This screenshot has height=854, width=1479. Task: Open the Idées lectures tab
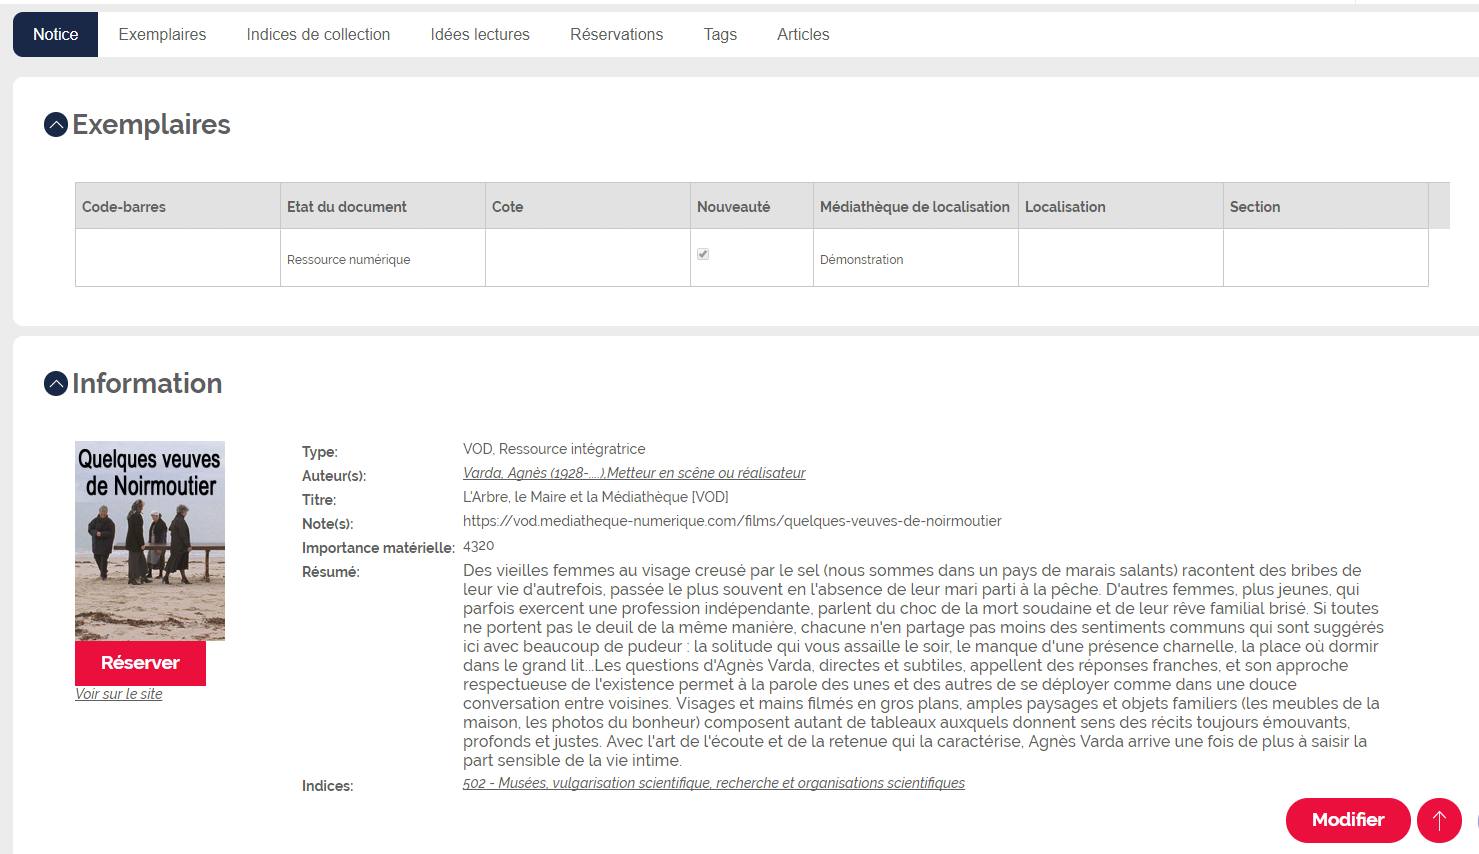480,34
